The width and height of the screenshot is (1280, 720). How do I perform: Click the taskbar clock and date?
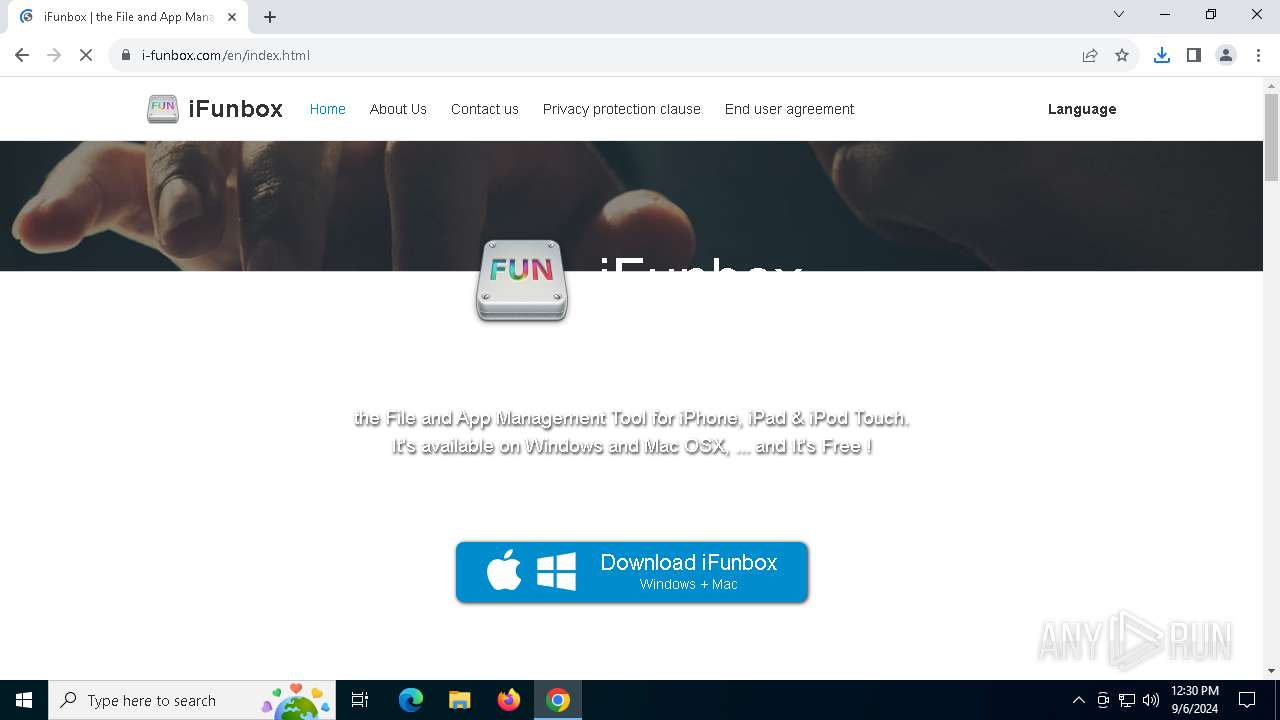point(1194,700)
